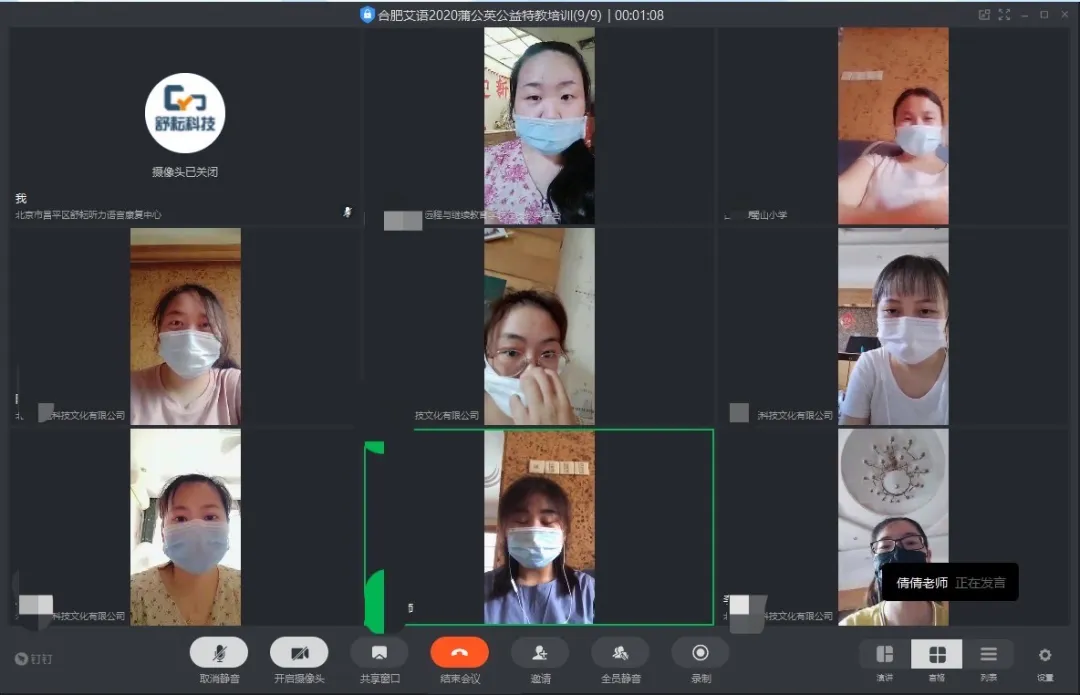End the meeting with red 结束会议 button
This screenshot has height=695, width=1080.
[x=460, y=653]
